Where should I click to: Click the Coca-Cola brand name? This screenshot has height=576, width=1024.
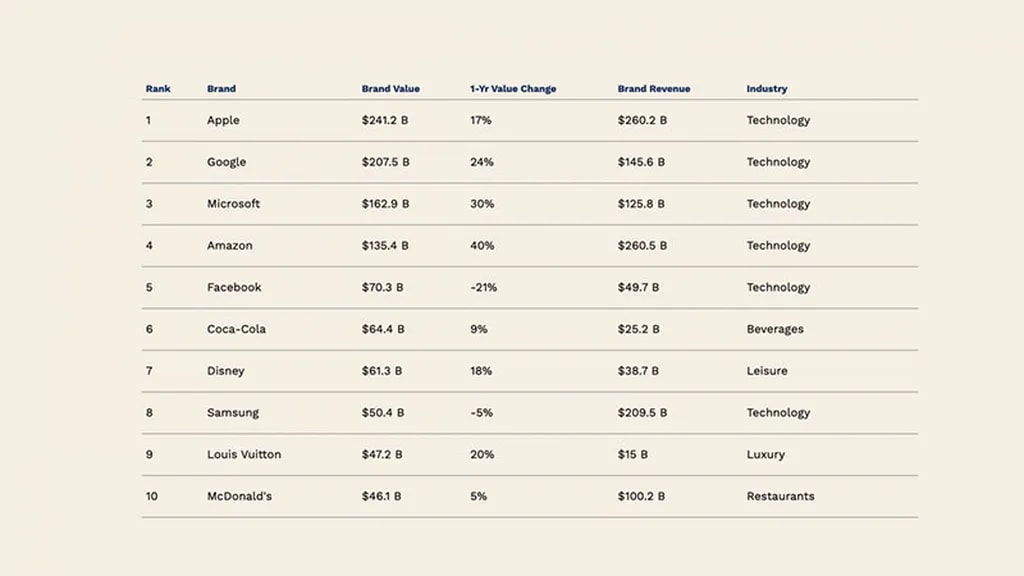(236, 329)
